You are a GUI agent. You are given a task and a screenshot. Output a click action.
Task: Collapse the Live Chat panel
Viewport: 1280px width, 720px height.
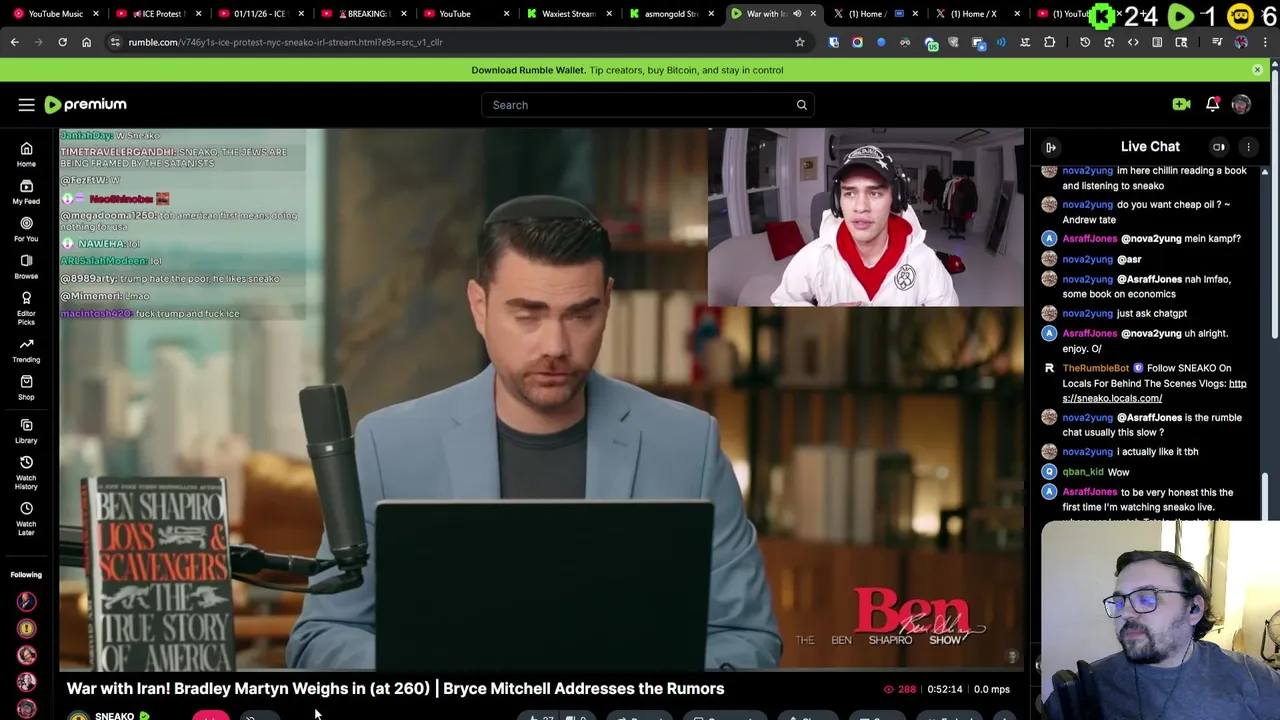tap(1051, 147)
